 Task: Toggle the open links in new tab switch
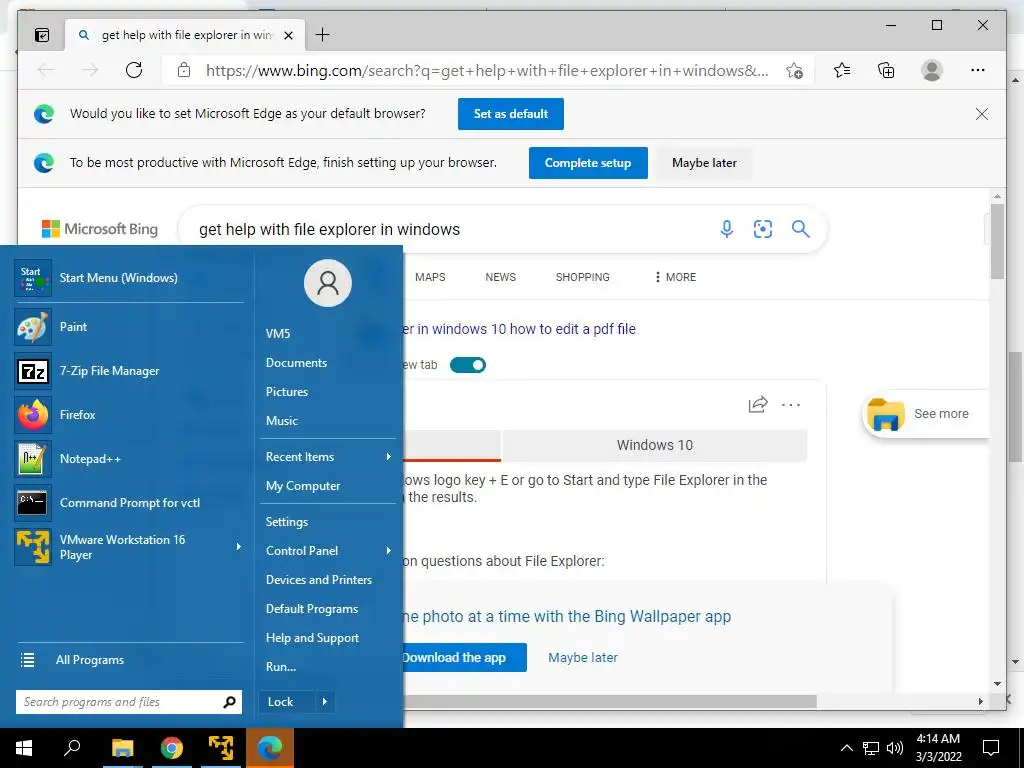point(468,365)
